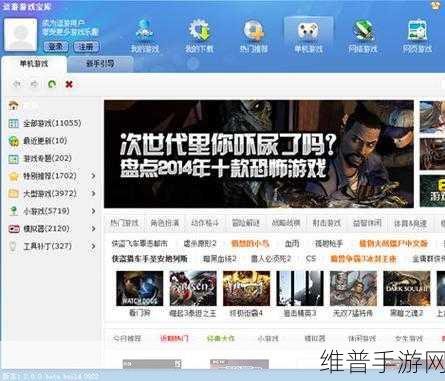This screenshot has height=381, width=445.
Task: Select the 战略战棋 category tab
Action: point(286,223)
